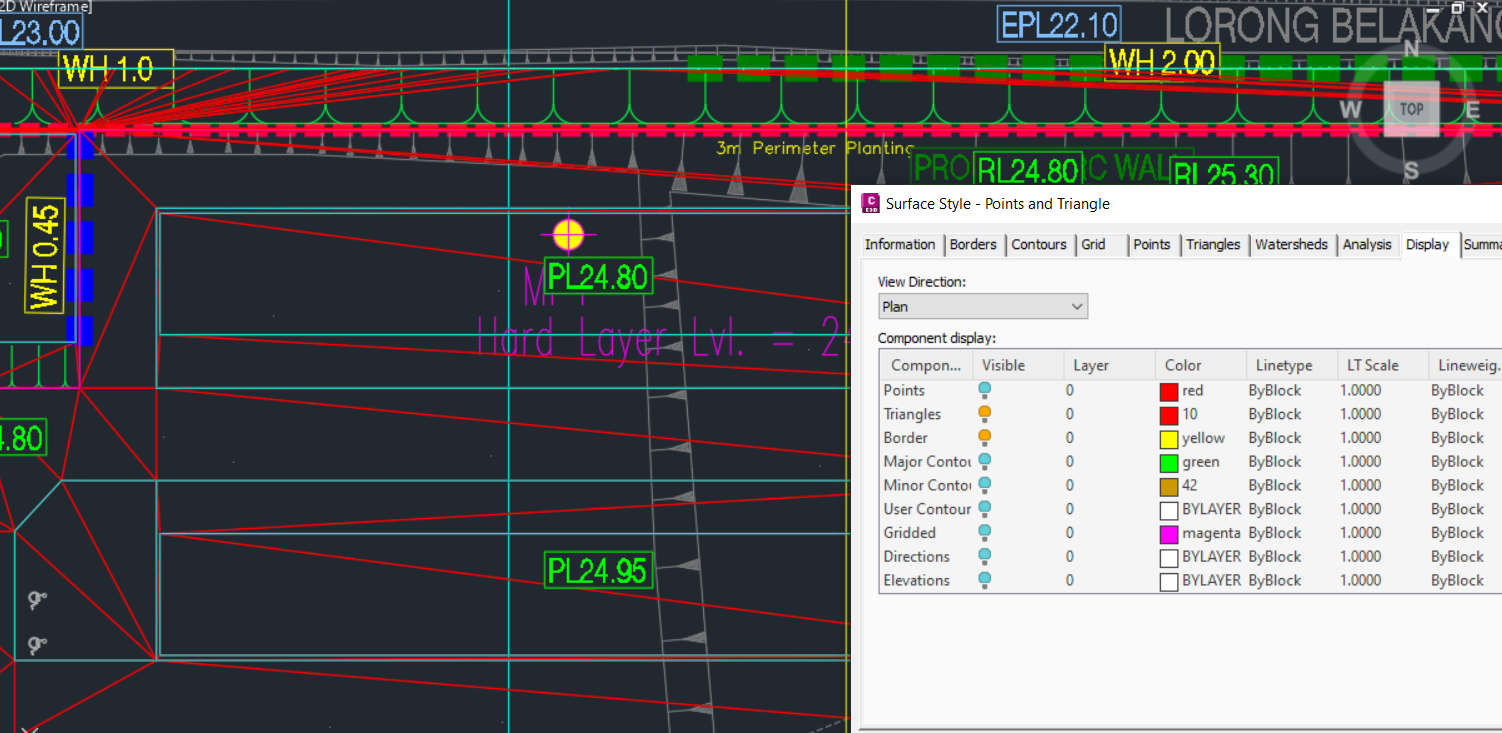Click the yellow Border color swatch
1502x733 pixels.
point(1169,438)
